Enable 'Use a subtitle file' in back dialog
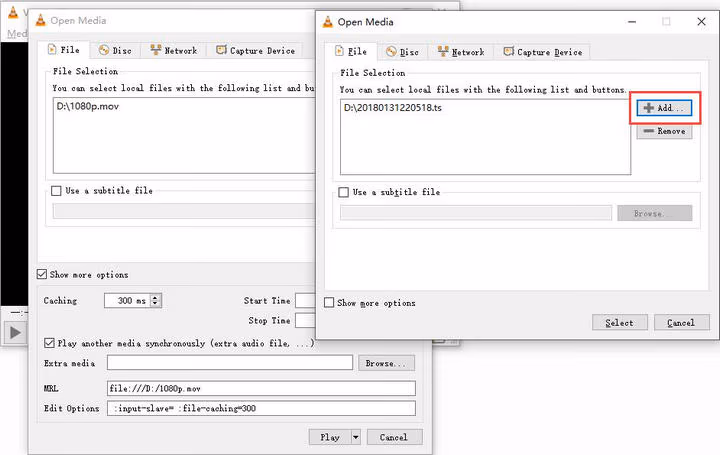This screenshot has height=455, width=720. click(56, 191)
